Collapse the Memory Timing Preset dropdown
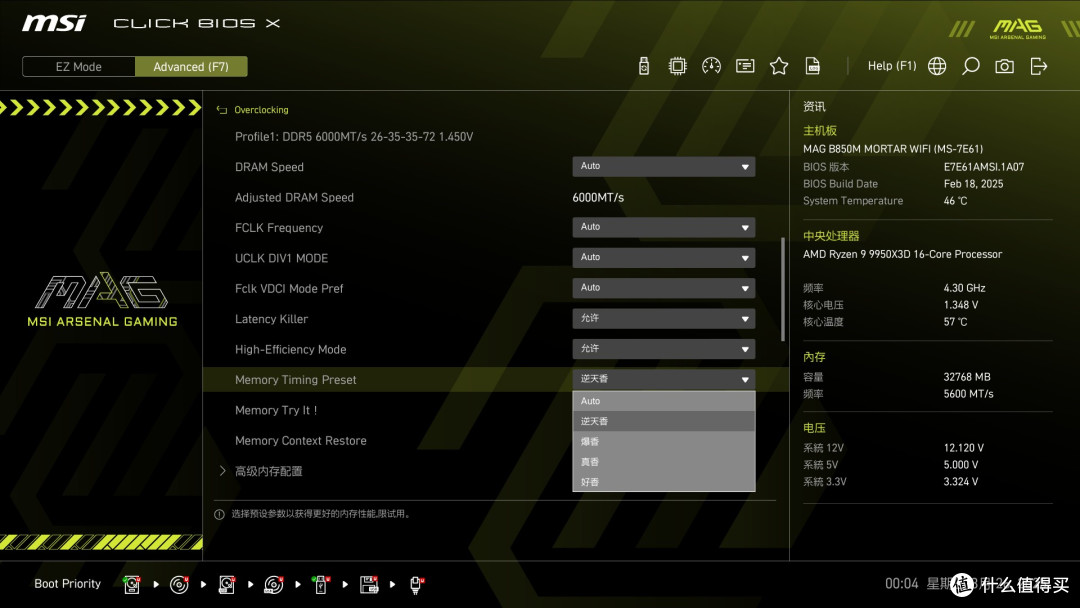The image size is (1080, 608). click(663, 379)
